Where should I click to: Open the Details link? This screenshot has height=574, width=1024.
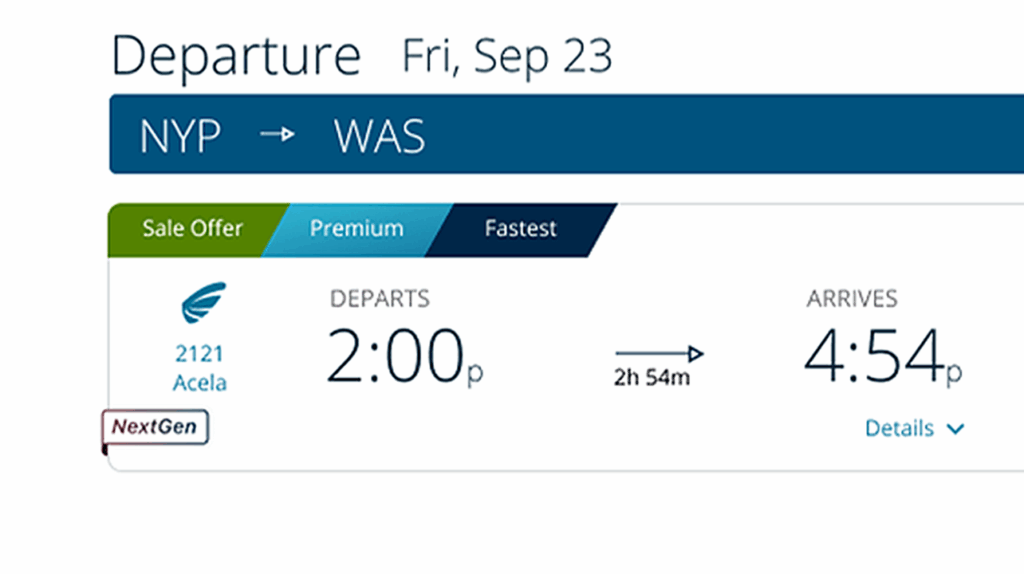click(899, 428)
